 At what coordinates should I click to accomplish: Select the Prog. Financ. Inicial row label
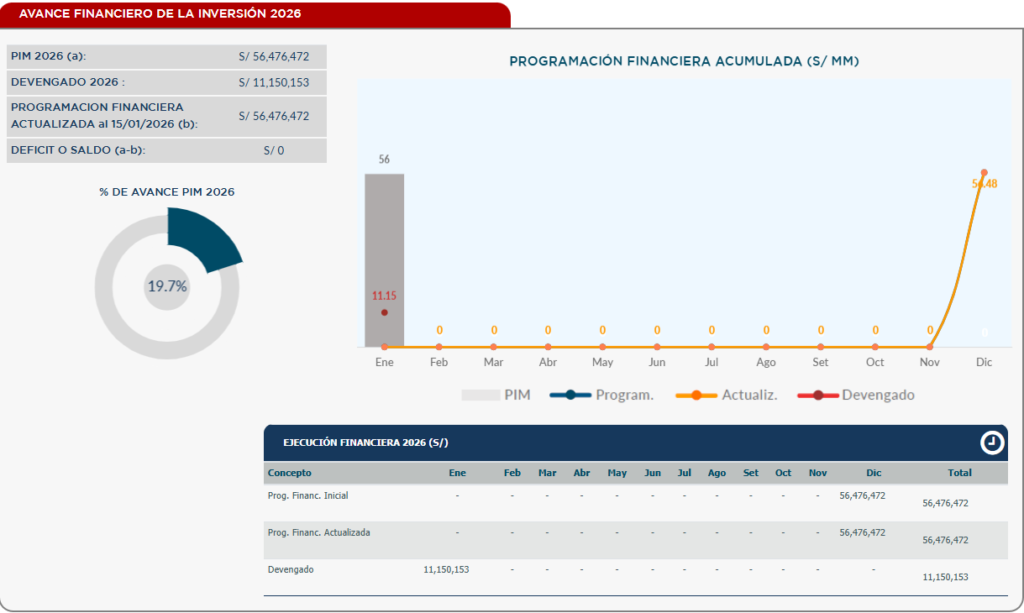308,496
